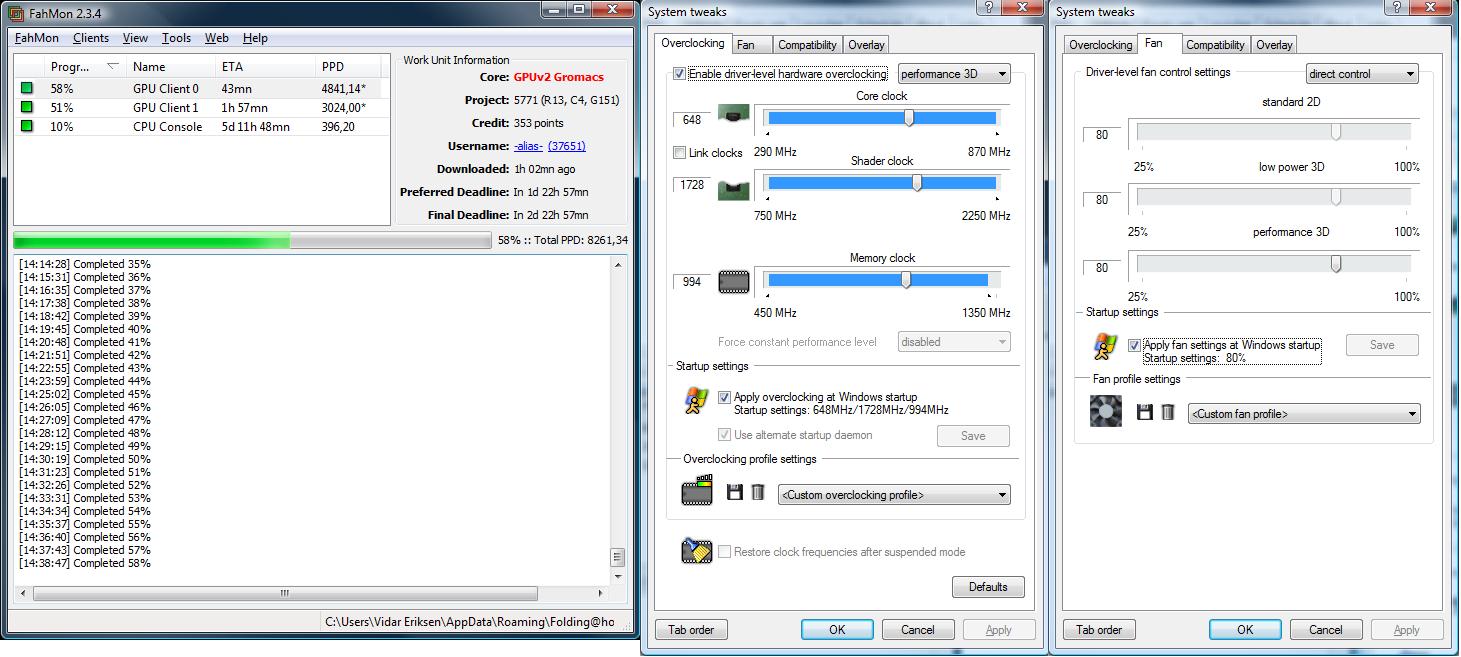This screenshot has height=657, width=1461.
Task: Click the memory clock chip icon
Action: click(733, 282)
